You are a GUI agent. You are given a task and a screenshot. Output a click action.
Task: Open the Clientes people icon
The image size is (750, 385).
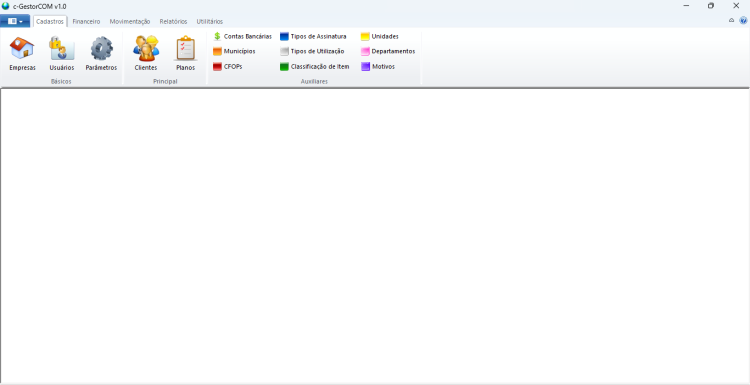pyautogui.click(x=146, y=48)
